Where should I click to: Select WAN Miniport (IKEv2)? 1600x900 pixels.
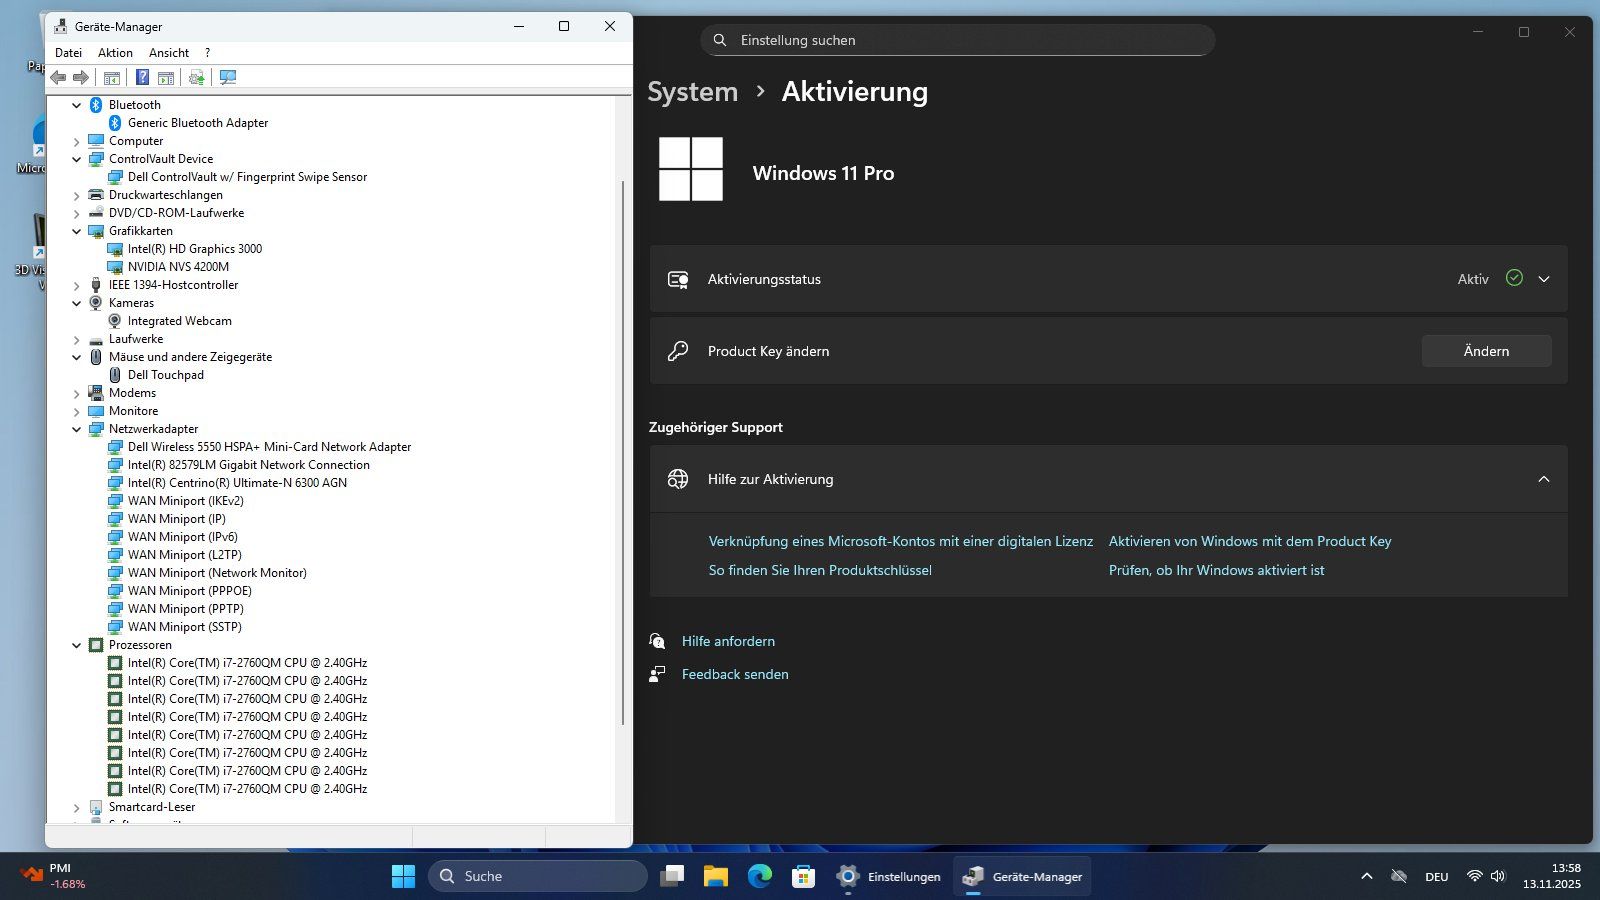pos(186,501)
